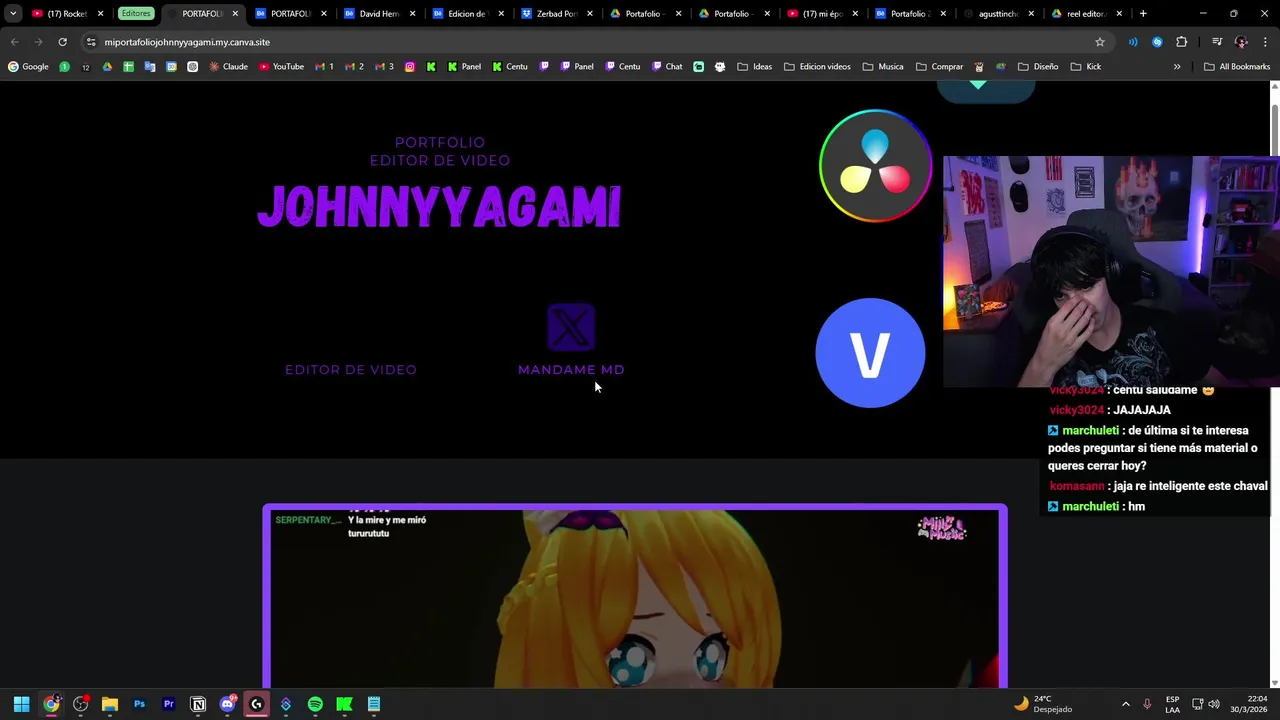
Task: Click the EDITOR DE VIDEO label under the title
Action: (351, 370)
